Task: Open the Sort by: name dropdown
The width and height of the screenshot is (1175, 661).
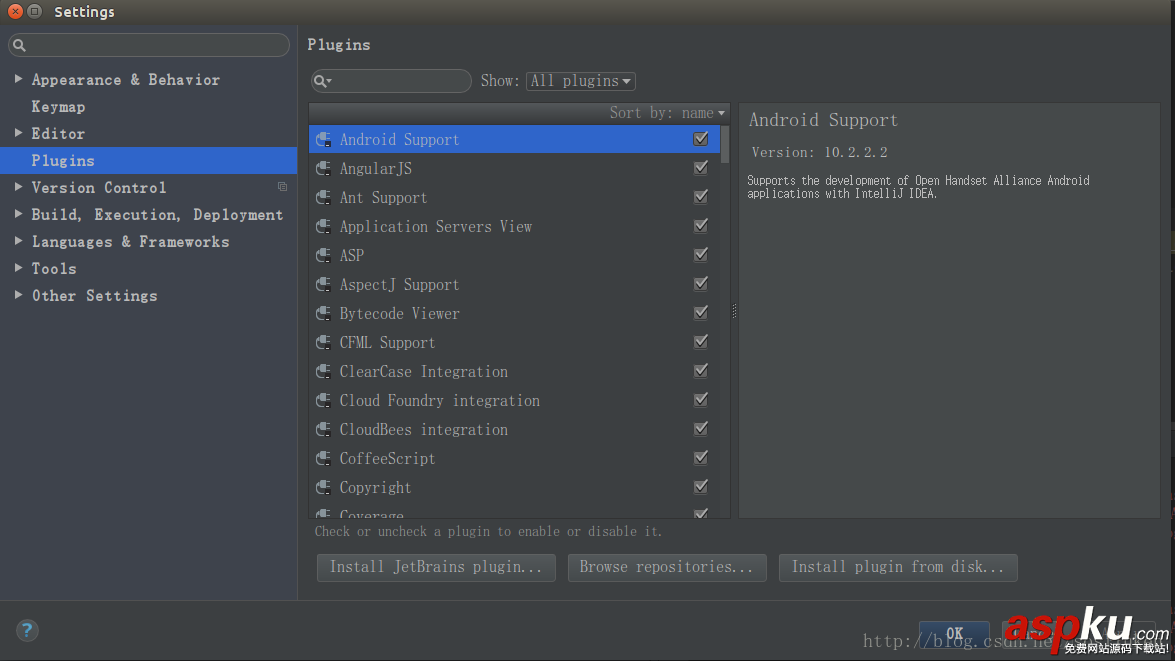Action: click(667, 113)
